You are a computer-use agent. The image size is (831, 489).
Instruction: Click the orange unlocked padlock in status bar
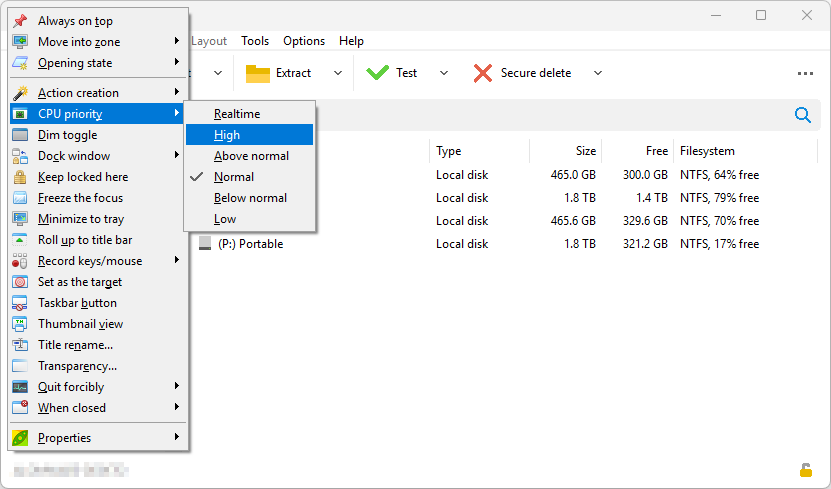click(x=805, y=470)
